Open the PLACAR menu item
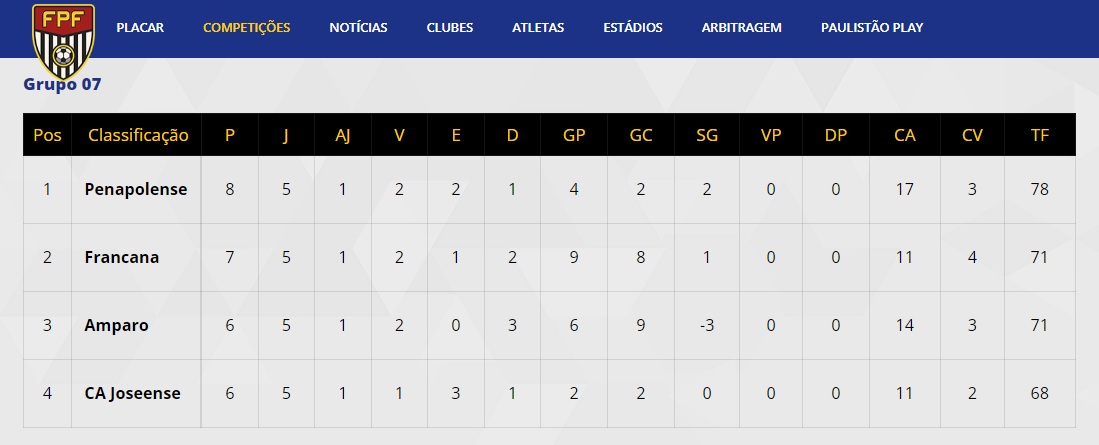The height and width of the screenshot is (445, 1099). [140, 28]
